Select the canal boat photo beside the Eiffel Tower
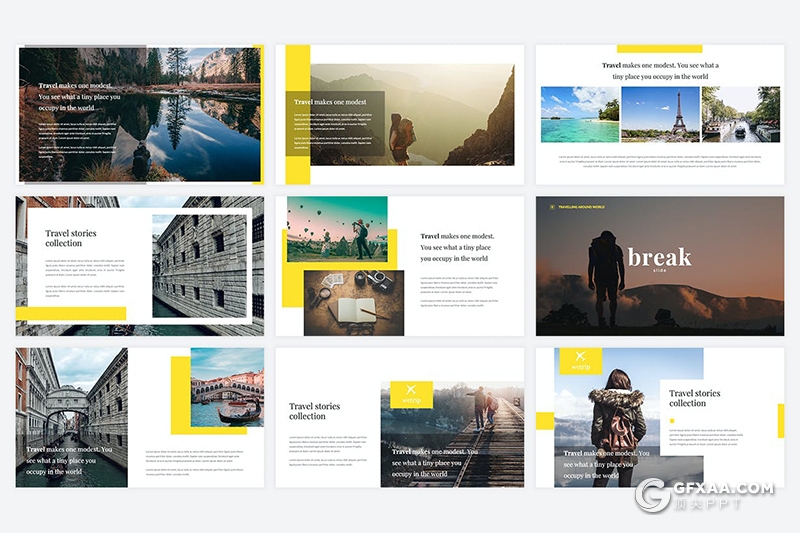 pos(740,114)
